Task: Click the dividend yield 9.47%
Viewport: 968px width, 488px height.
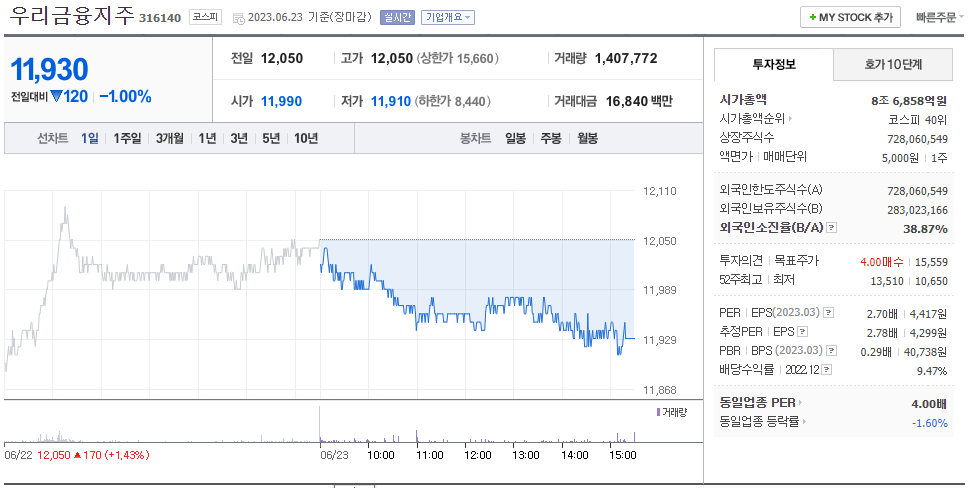Action: pos(932,371)
